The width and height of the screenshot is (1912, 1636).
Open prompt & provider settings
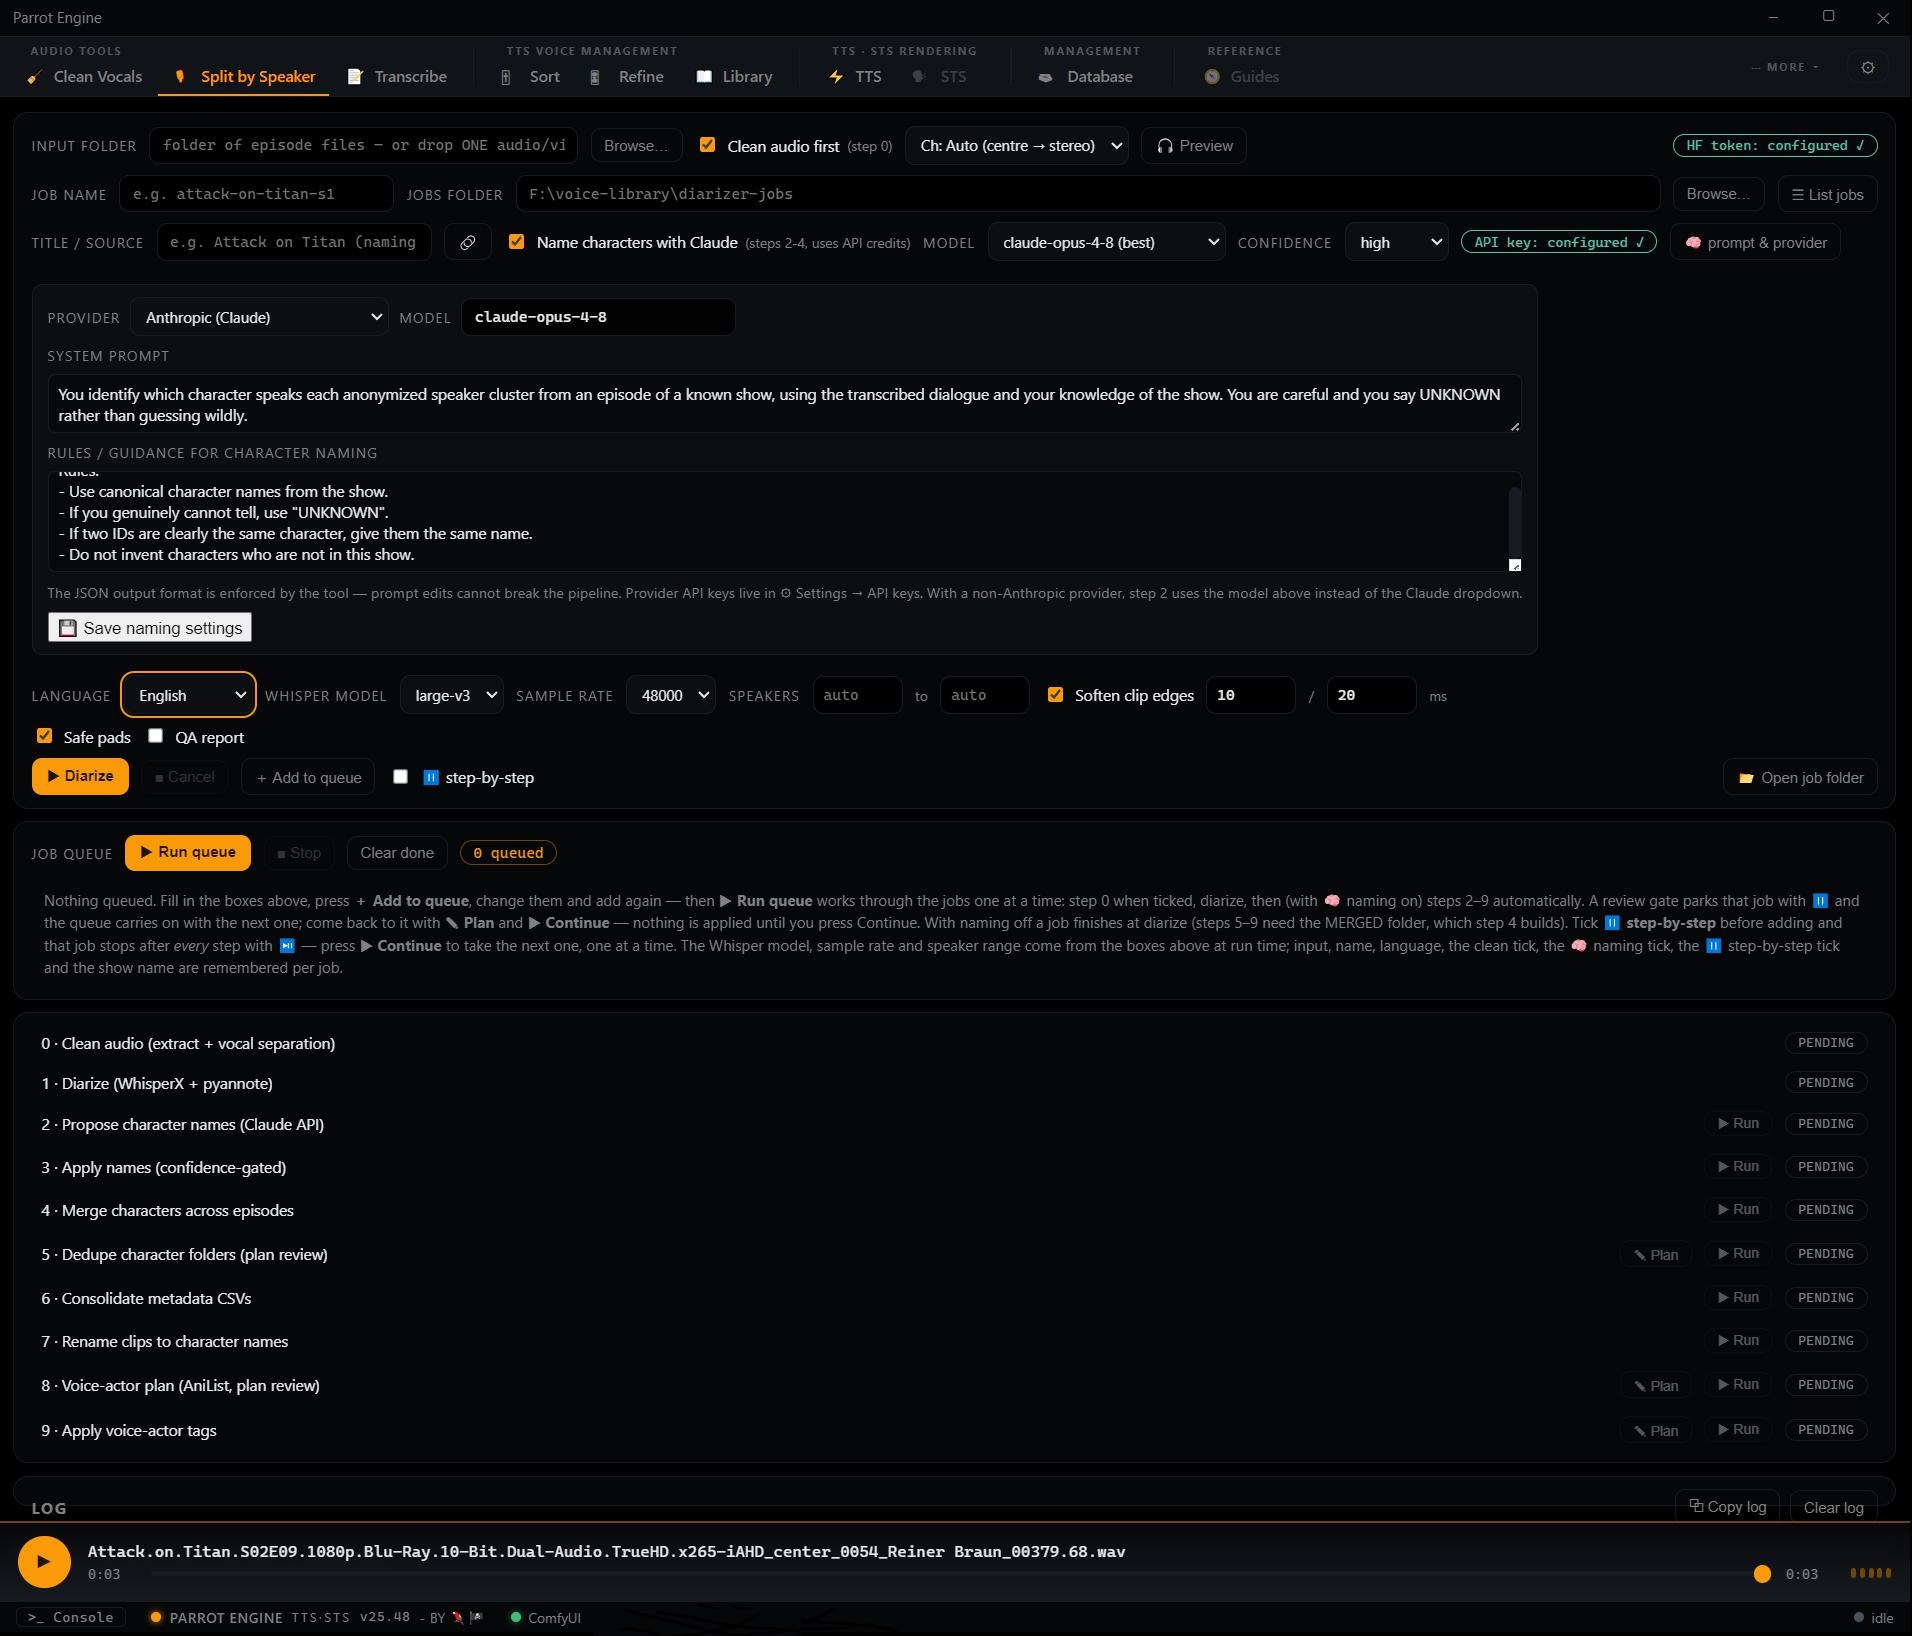[1755, 243]
